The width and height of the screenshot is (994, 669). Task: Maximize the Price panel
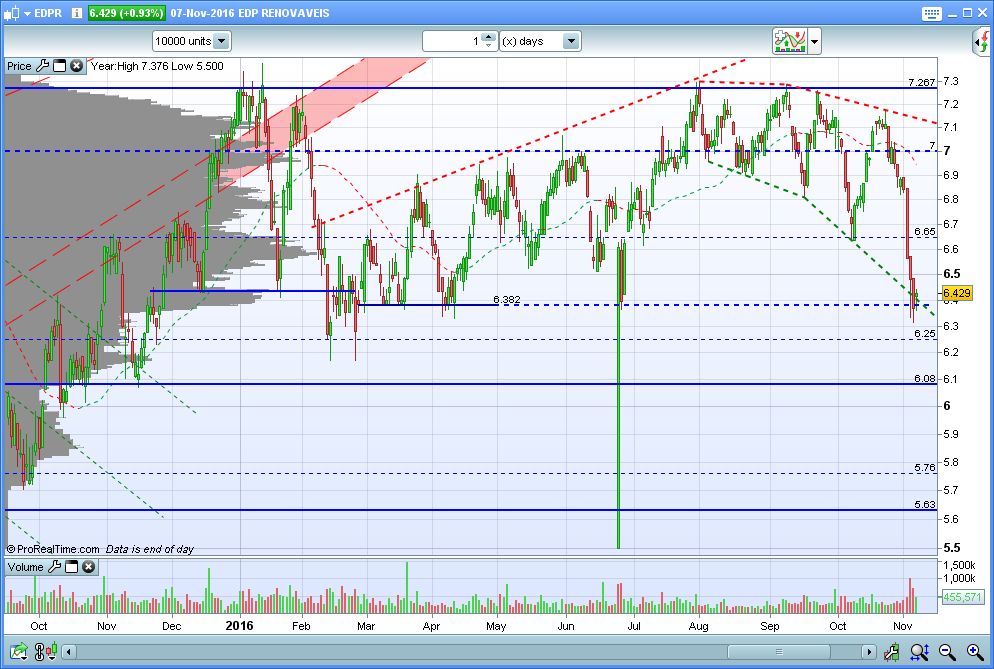pyautogui.click(x=60, y=66)
